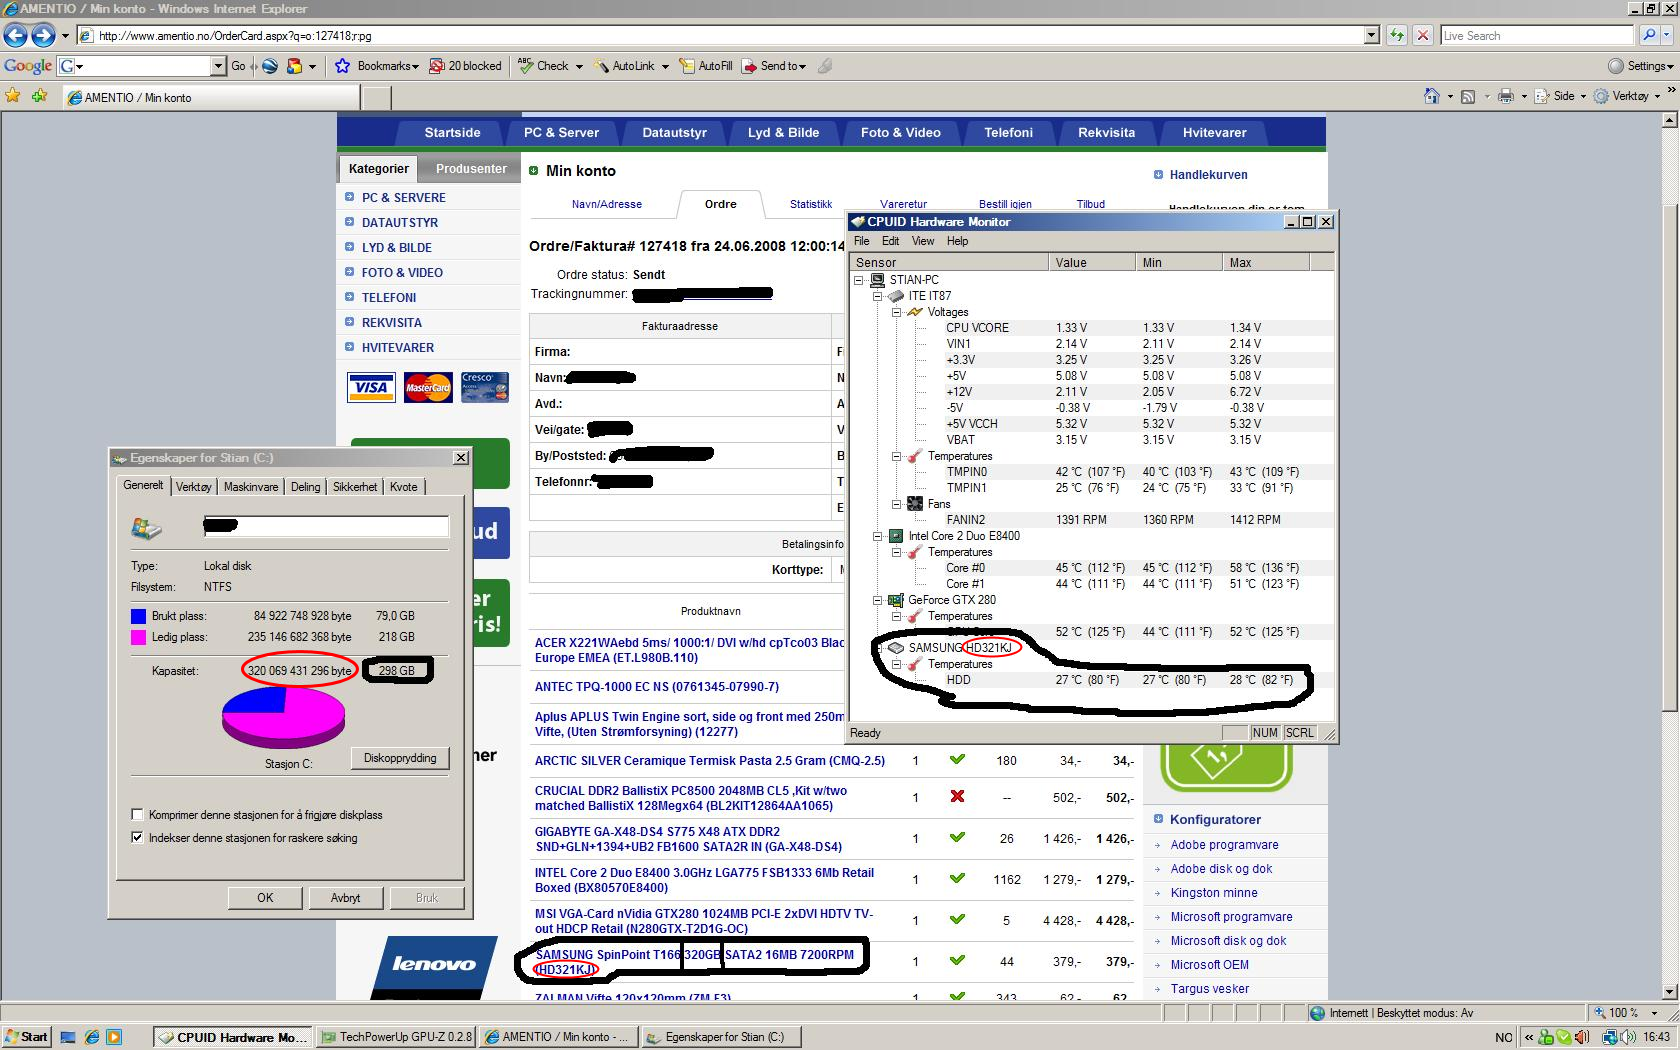1680x1050 pixels.
Task: Tick 'Komprimer denne stasjonen' checkbox
Action: pyautogui.click(x=137, y=814)
